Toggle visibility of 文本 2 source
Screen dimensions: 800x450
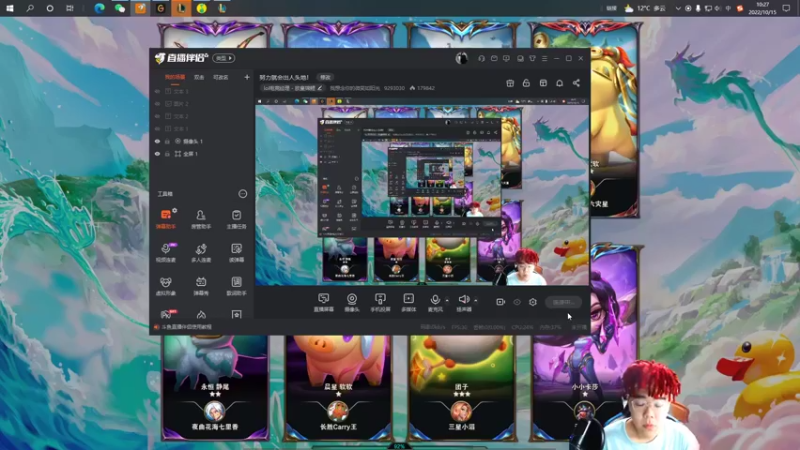[157, 116]
